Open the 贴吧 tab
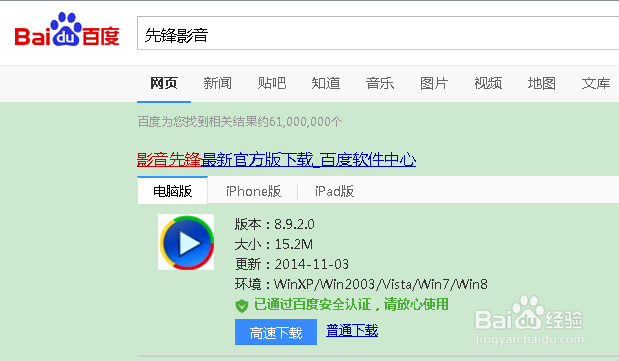Viewport: 619px width, 361px height. point(272,83)
